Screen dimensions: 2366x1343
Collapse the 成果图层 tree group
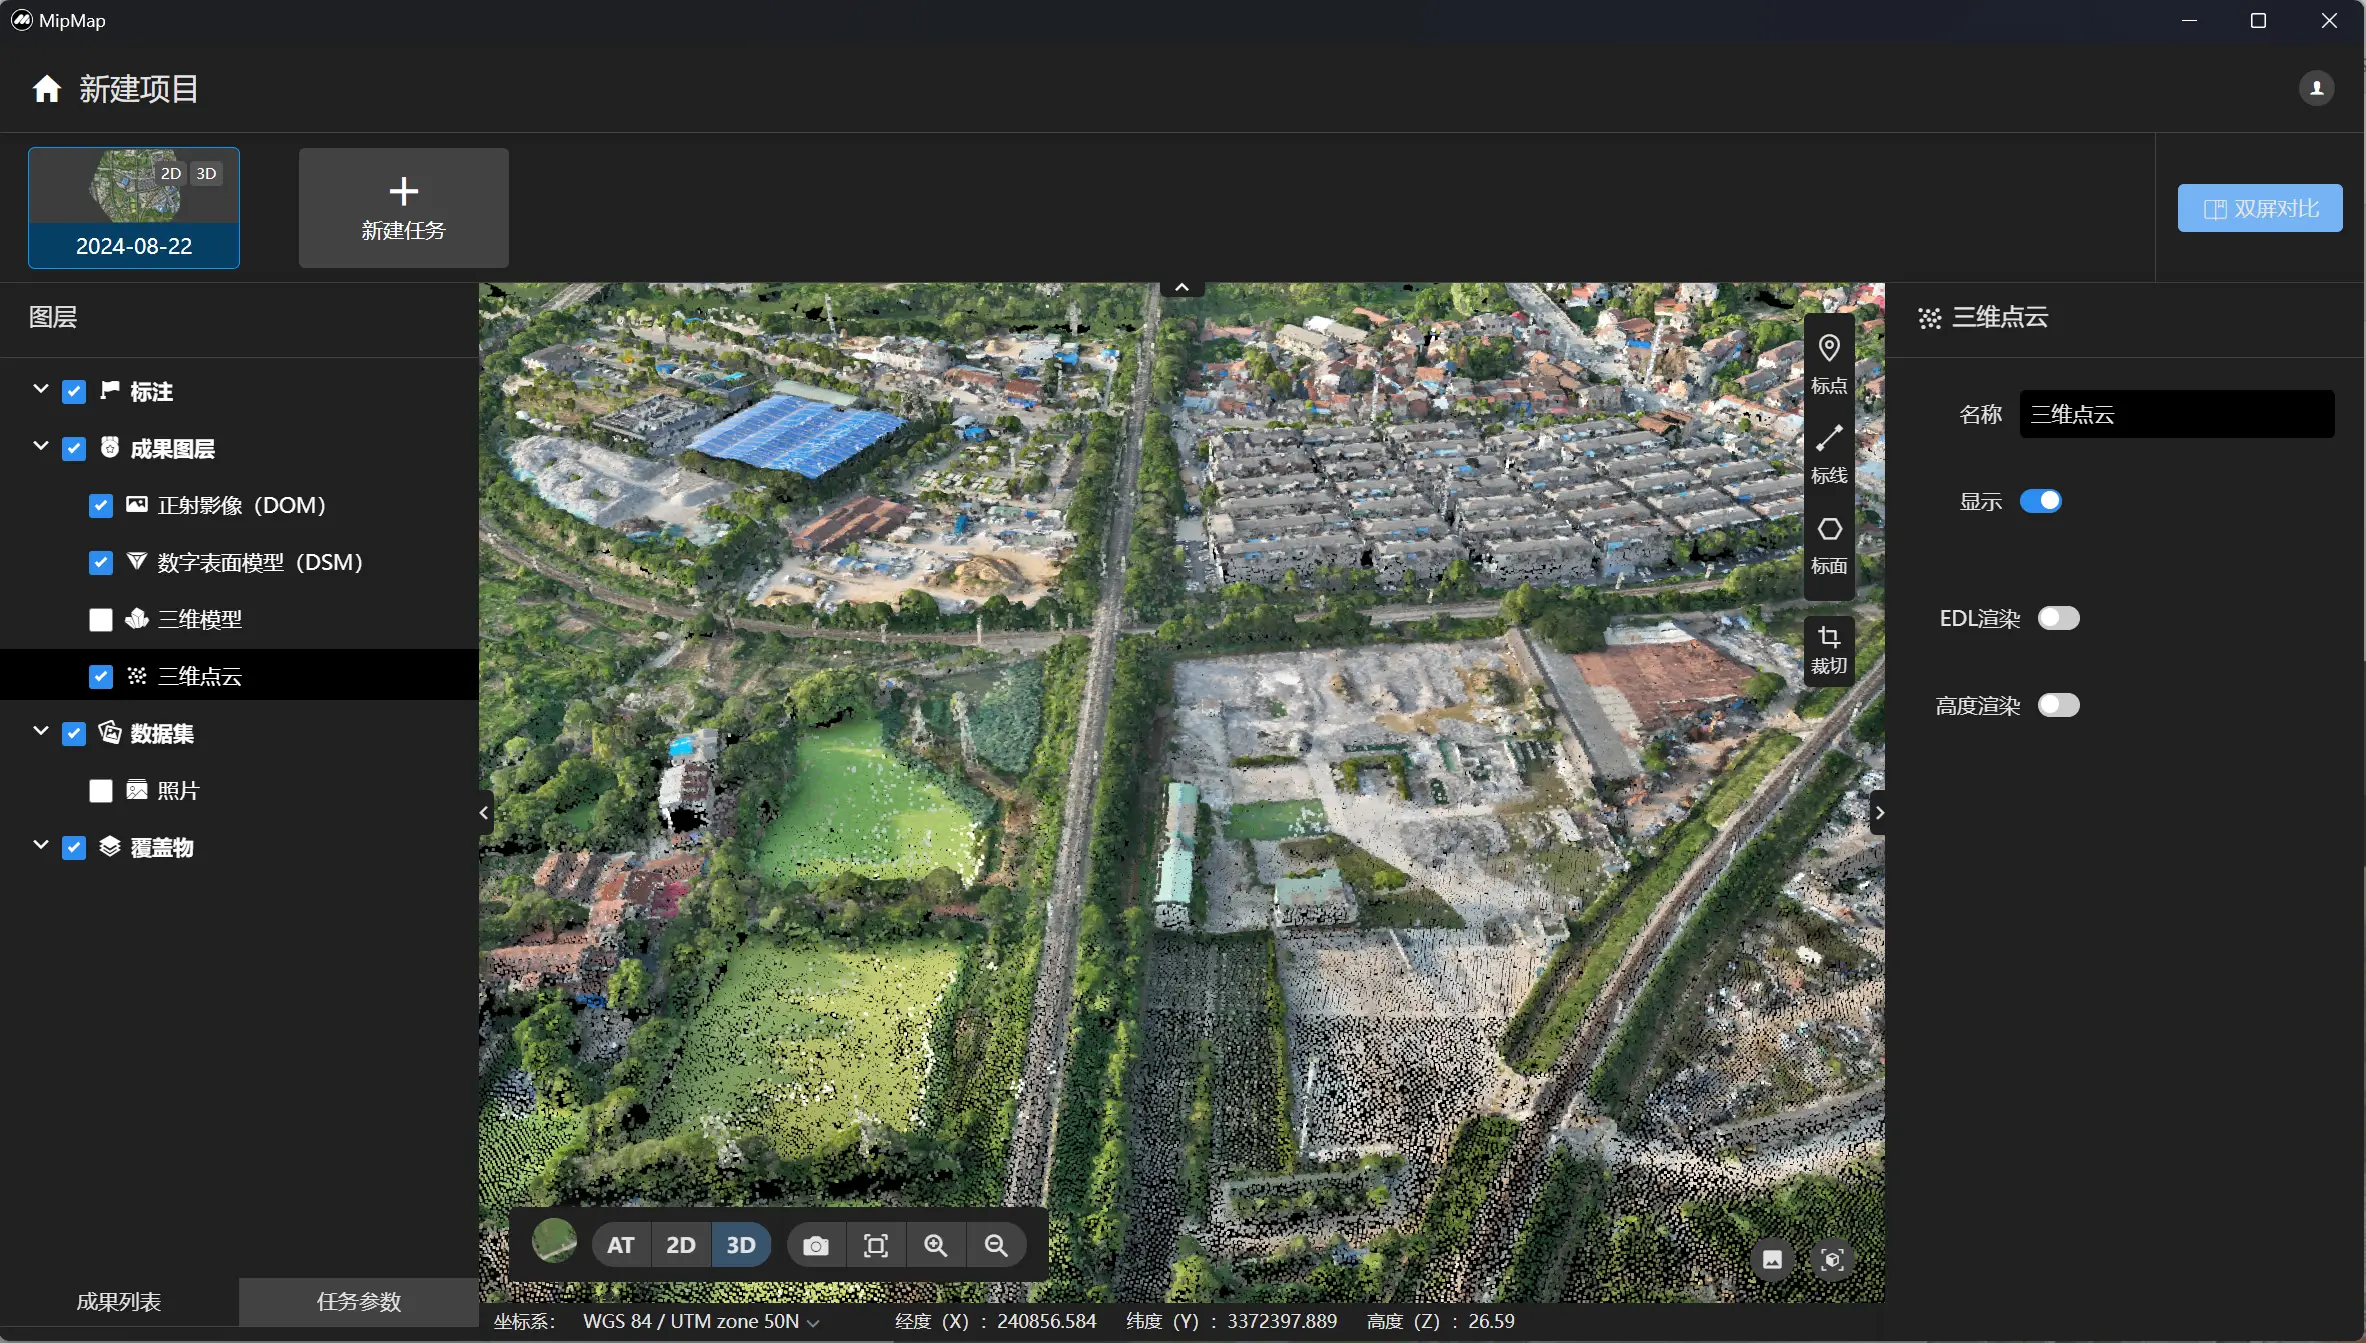coord(41,447)
